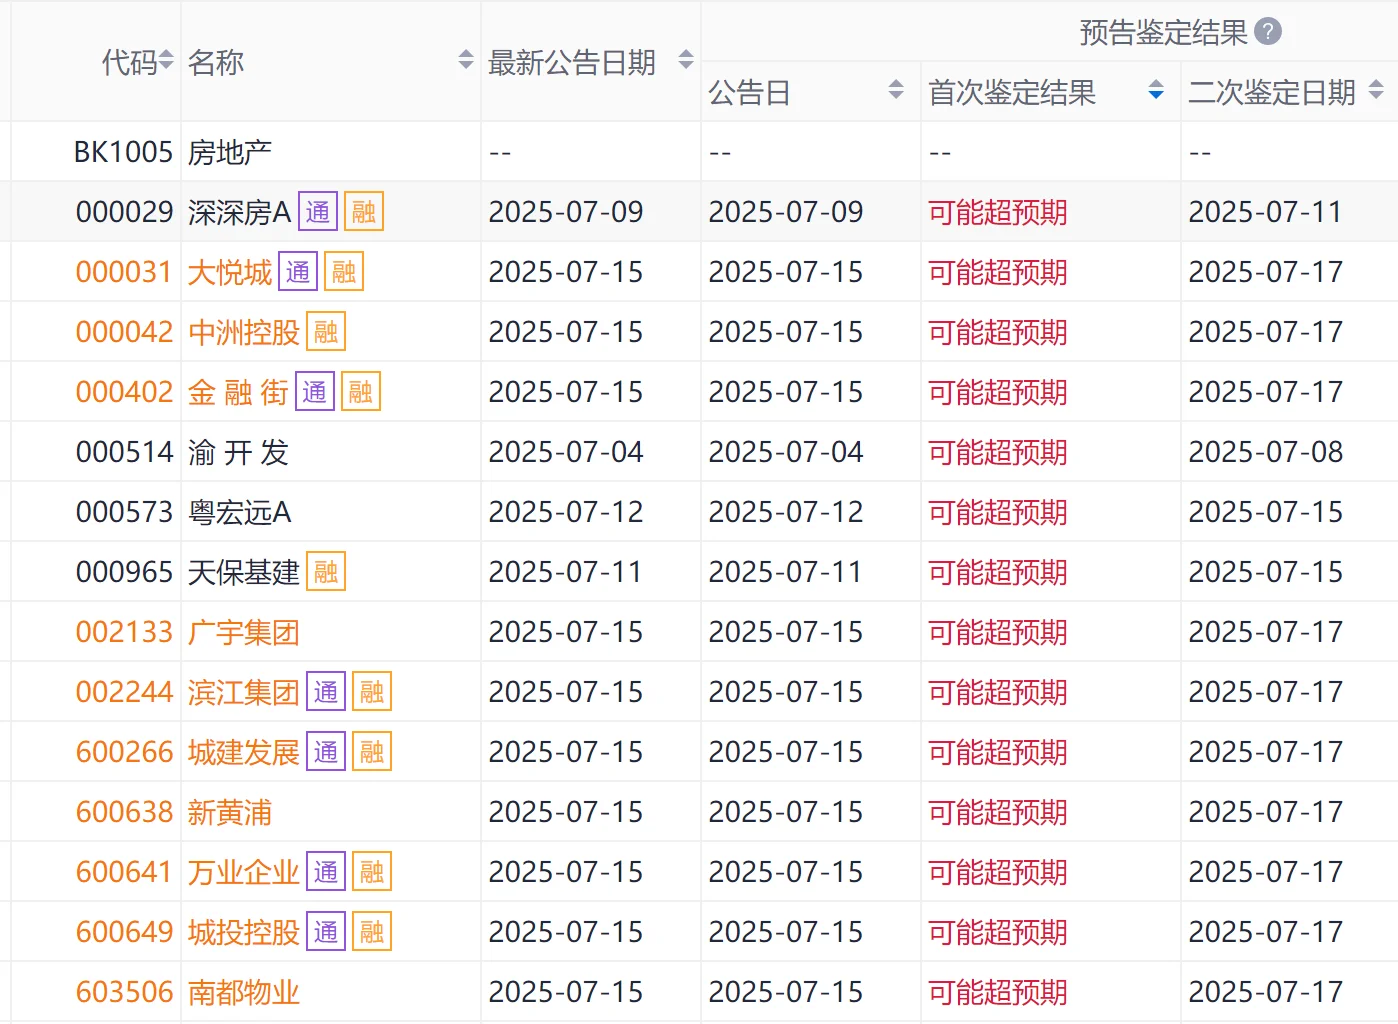This screenshot has height=1024, width=1398.
Task: Open stock 天保基建
Action: click(244, 572)
